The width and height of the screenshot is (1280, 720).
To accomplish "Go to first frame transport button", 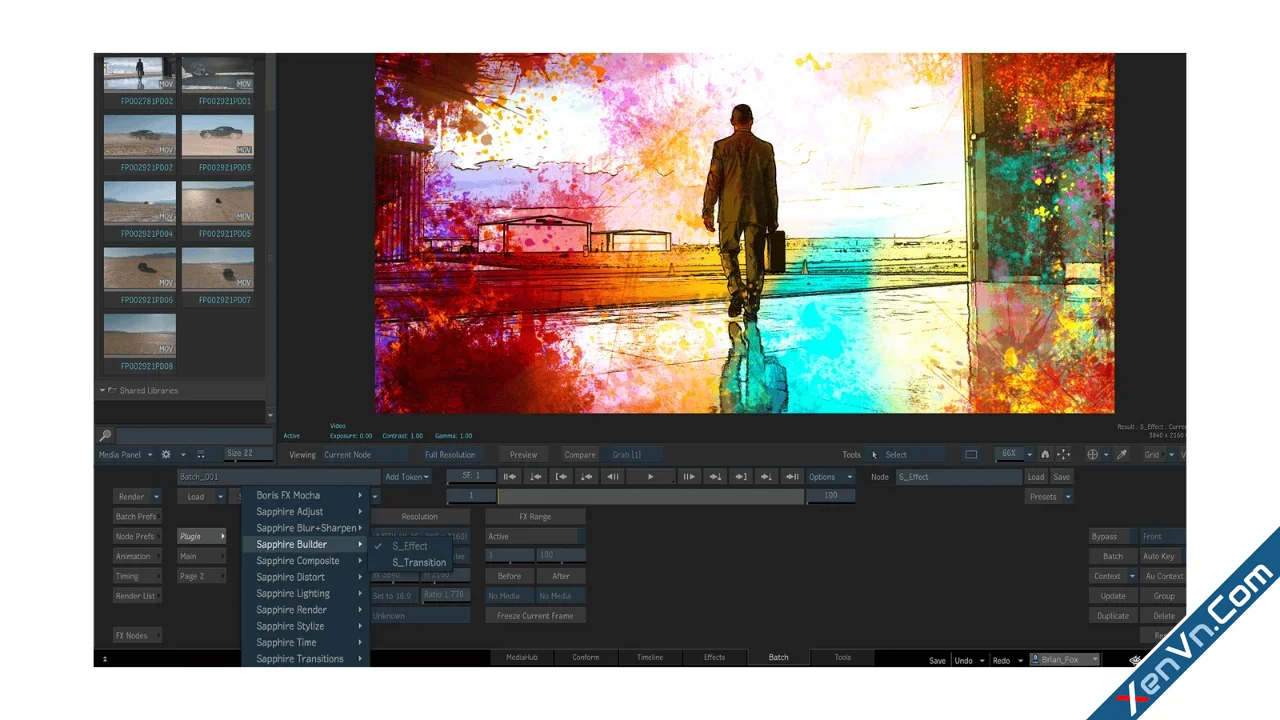I will tap(509, 477).
